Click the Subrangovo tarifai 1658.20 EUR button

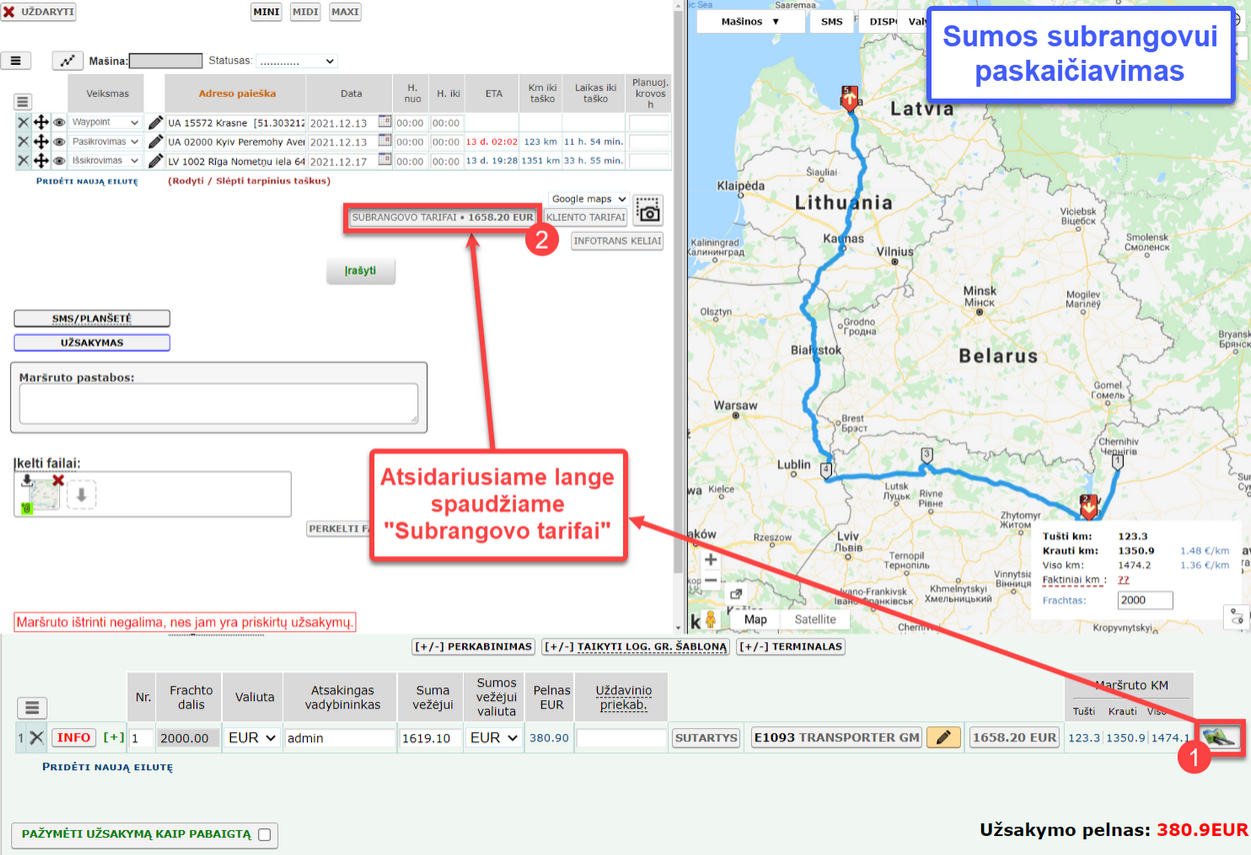tap(442, 217)
